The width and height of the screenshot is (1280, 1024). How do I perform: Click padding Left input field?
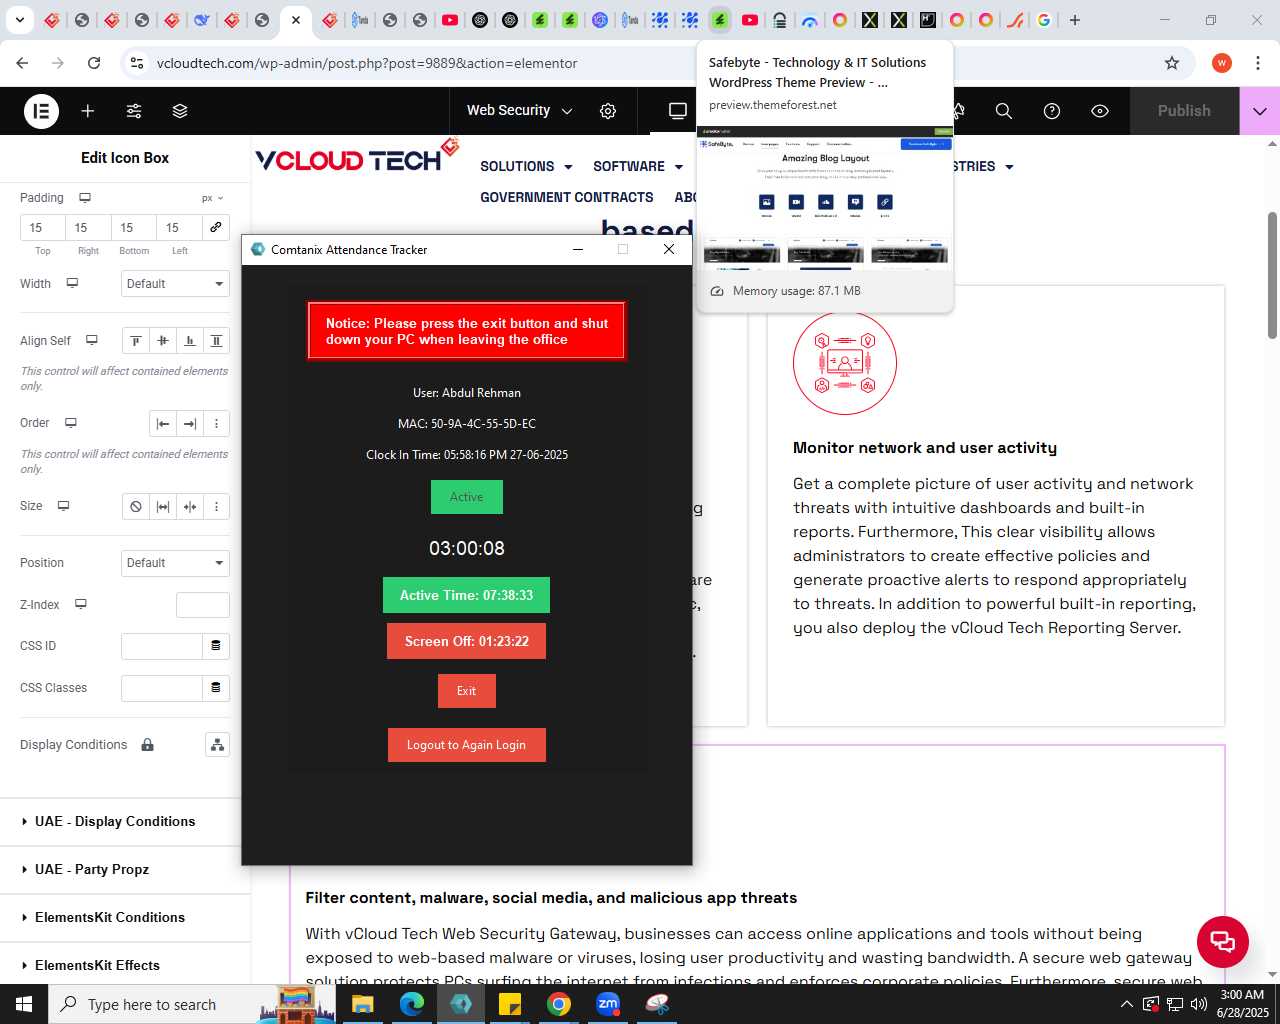[180, 228]
